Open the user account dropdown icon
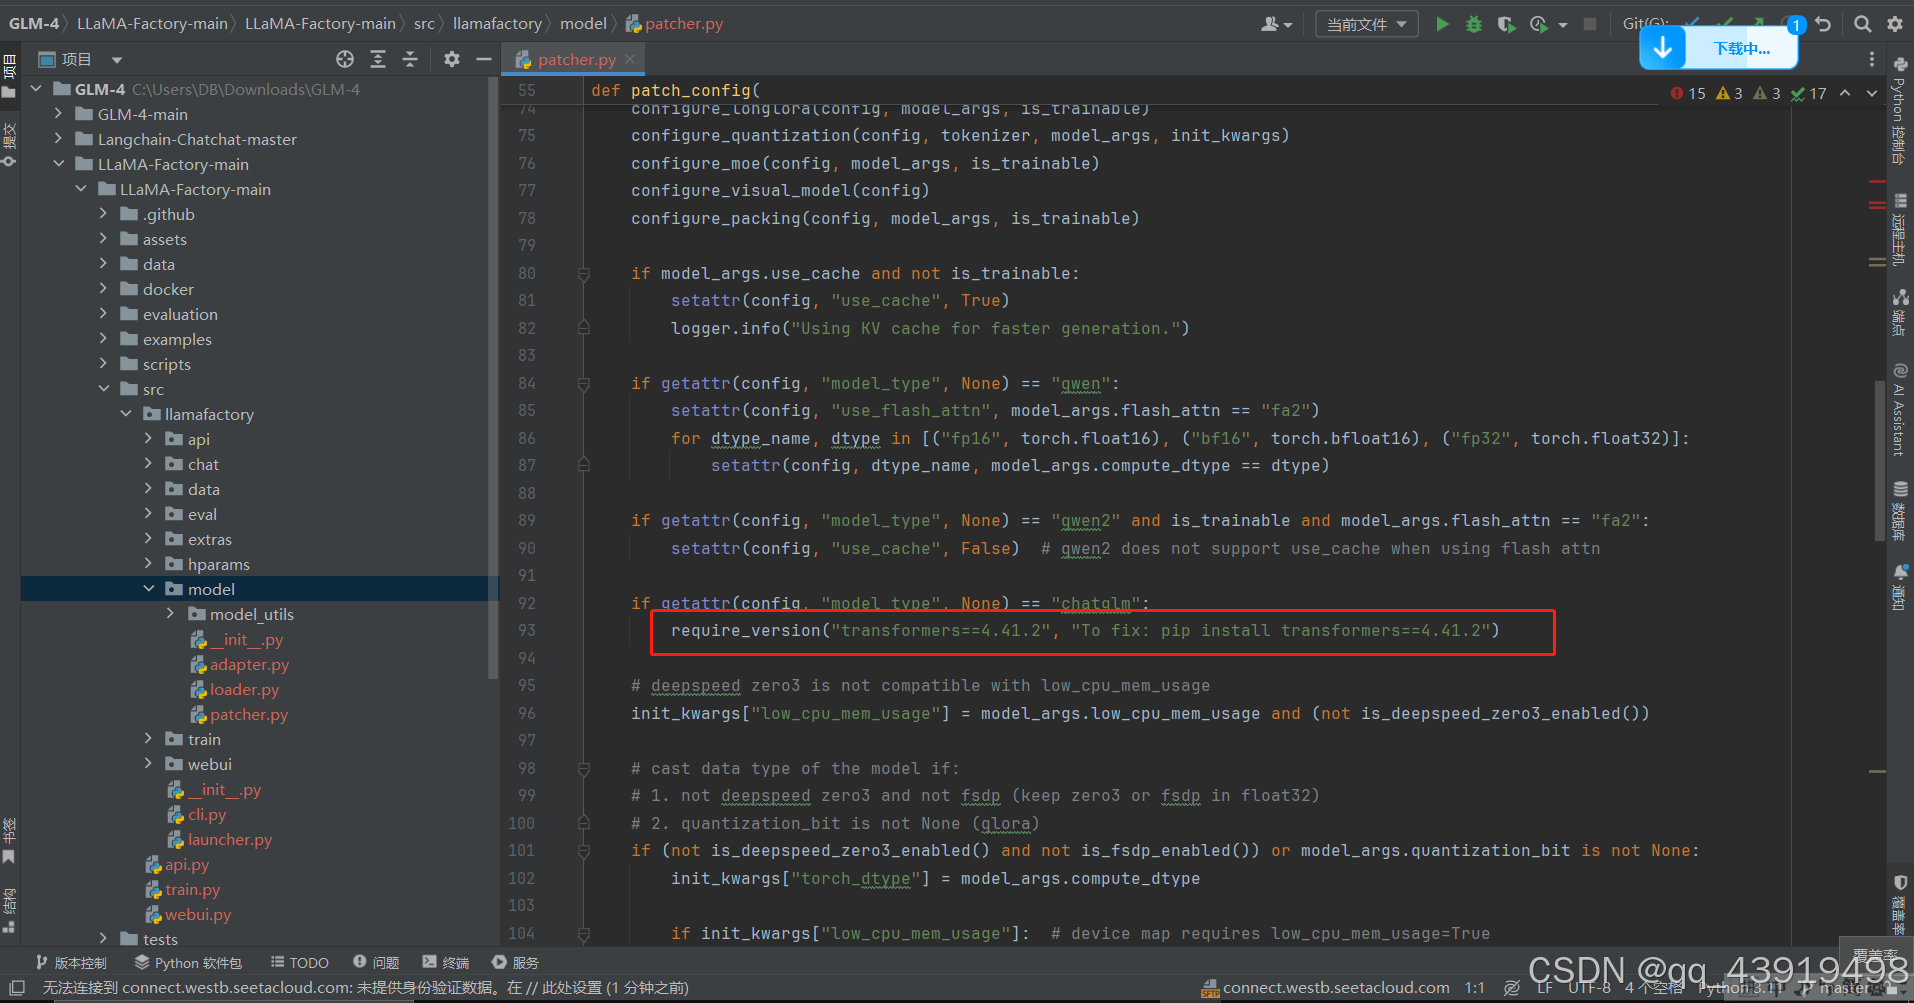The height and width of the screenshot is (1003, 1914). pyautogui.click(x=1277, y=24)
